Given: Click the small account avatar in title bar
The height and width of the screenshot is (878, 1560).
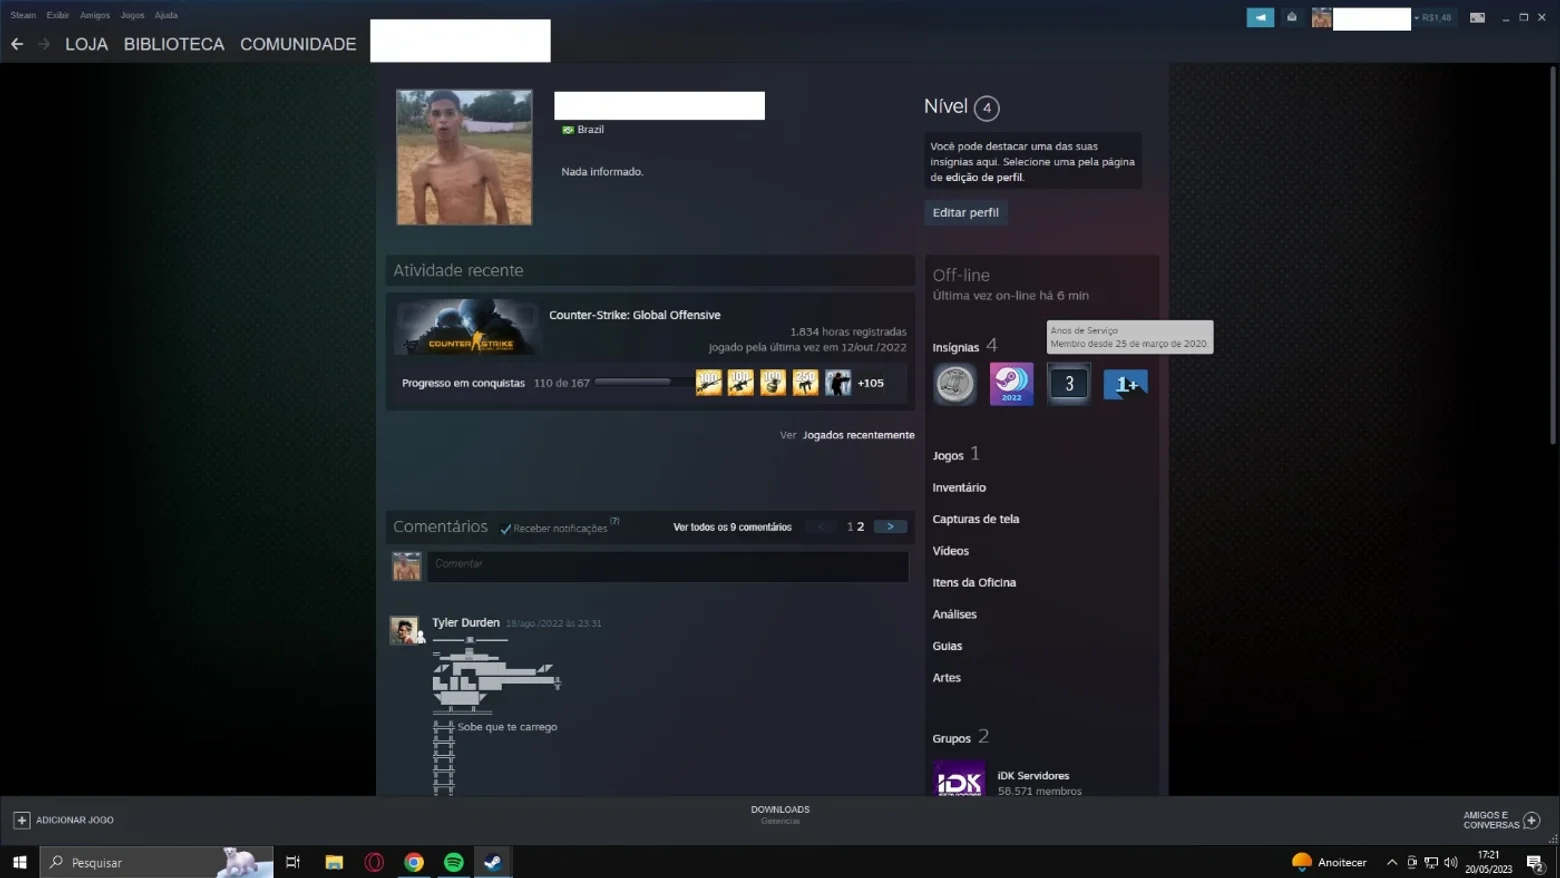Looking at the screenshot, I should tap(1321, 18).
